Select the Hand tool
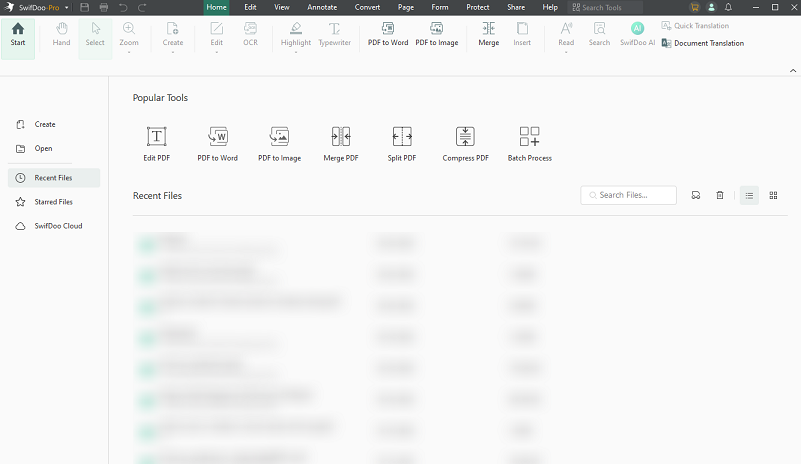 click(x=61, y=34)
